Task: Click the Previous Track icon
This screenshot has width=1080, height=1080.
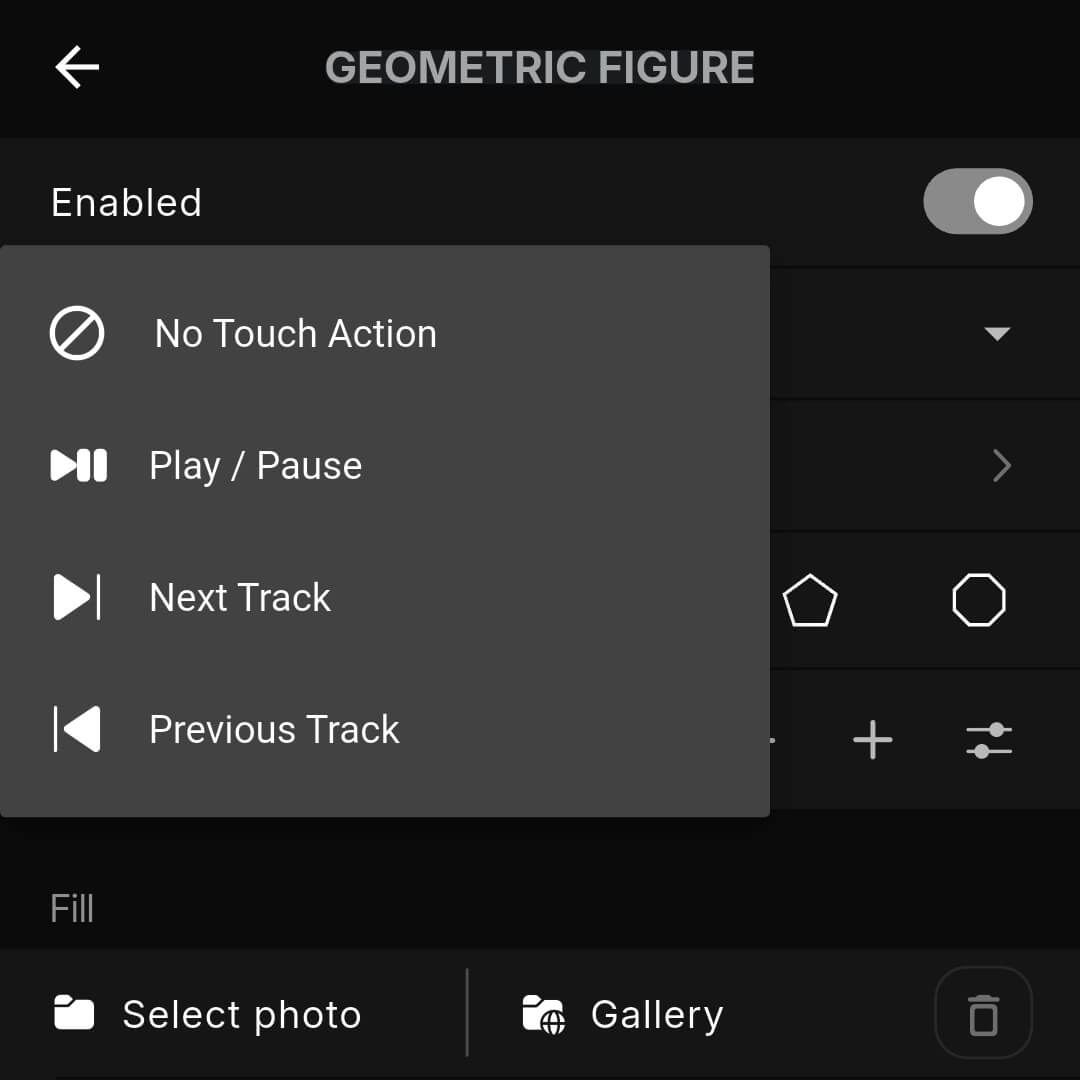Action: point(76,729)
